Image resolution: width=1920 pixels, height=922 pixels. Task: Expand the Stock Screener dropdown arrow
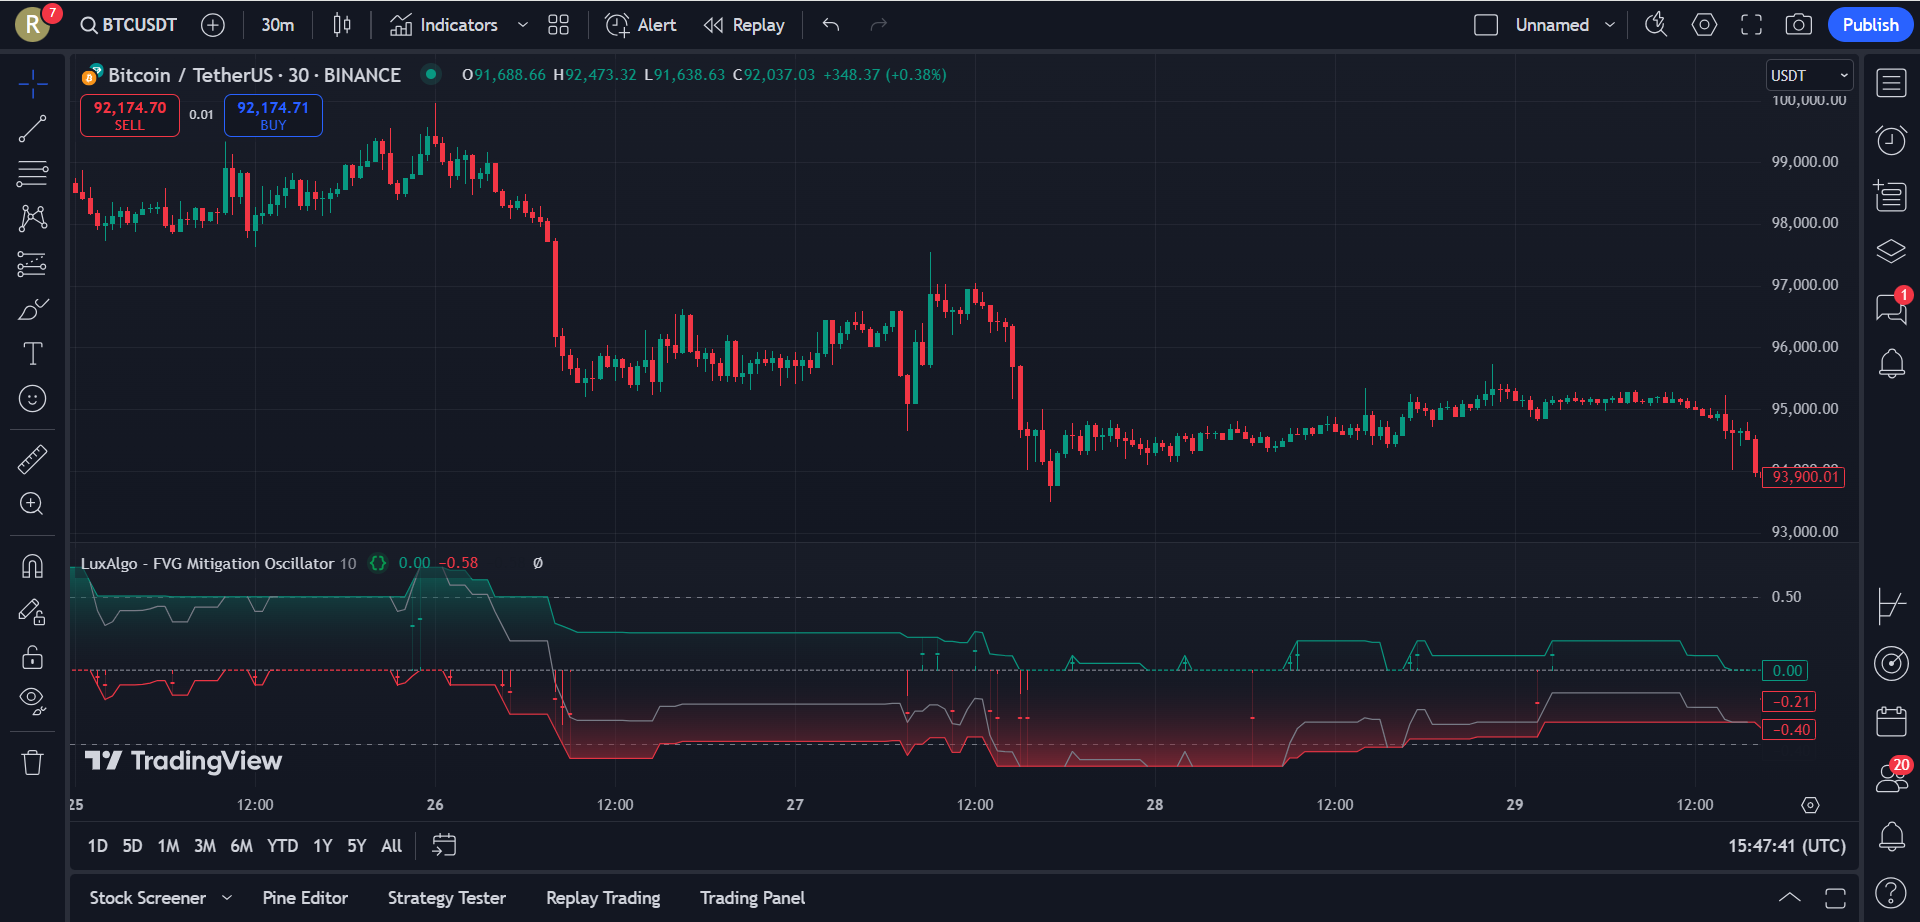point(227,898)
